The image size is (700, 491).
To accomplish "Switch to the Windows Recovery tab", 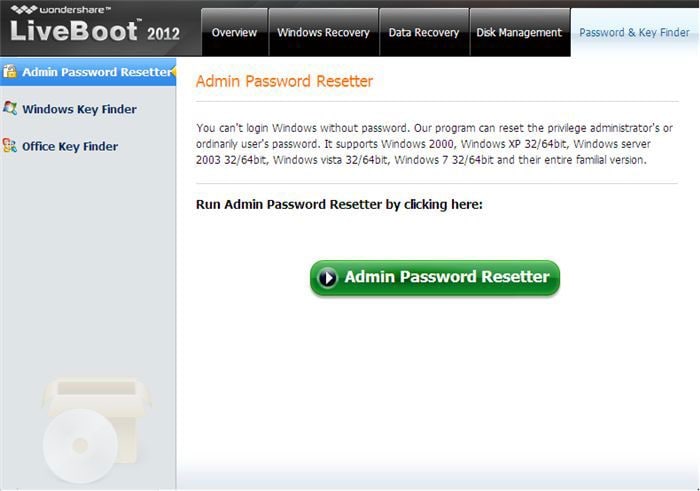I will pyautogui.click(x=323, y=32).
